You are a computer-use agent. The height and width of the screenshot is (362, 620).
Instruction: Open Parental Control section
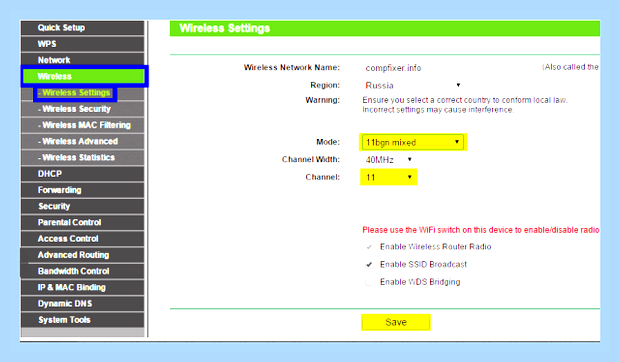pos(83,222)
